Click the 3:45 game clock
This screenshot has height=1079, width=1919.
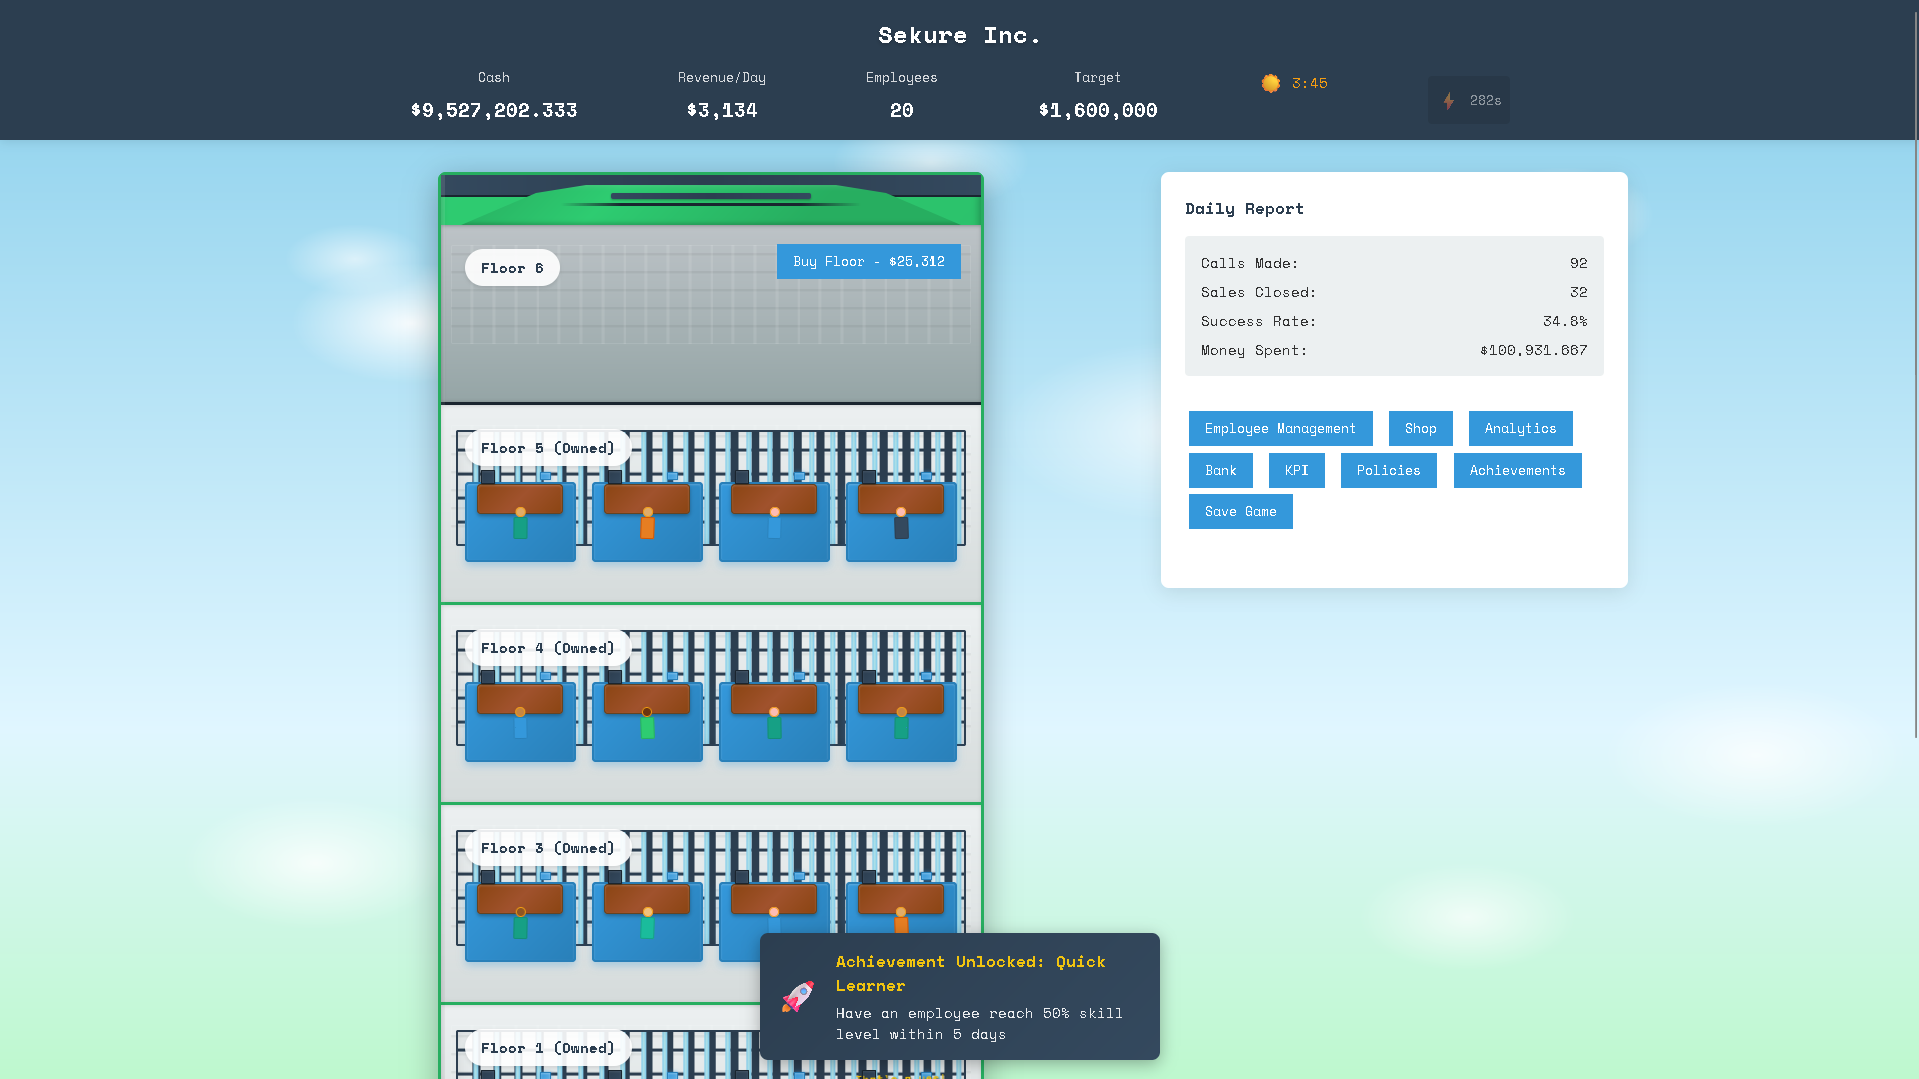coord(1309,83)
